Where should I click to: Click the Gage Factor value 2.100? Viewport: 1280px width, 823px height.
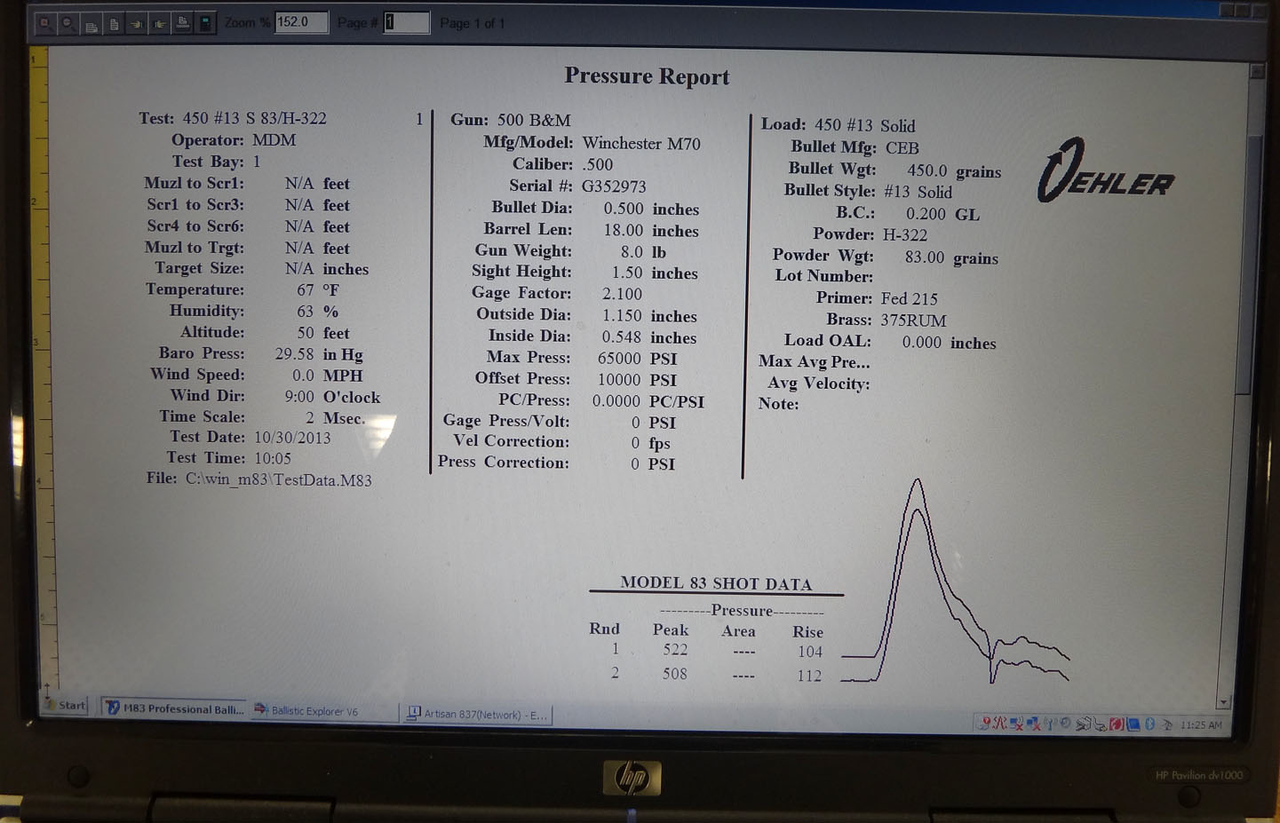click(x=624, y=294)
